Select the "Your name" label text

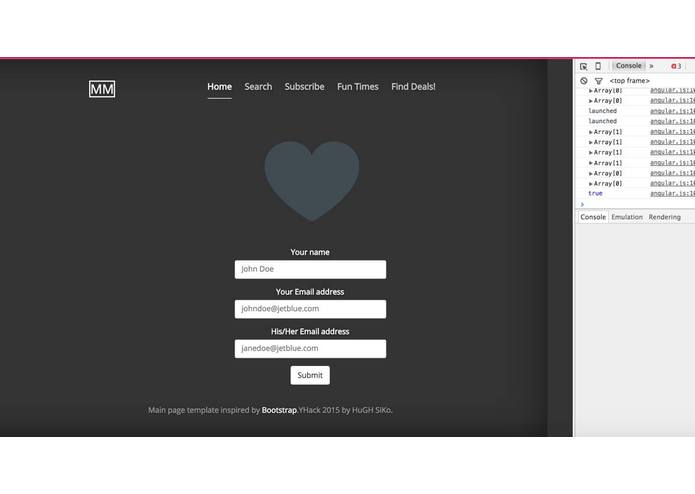310,252
